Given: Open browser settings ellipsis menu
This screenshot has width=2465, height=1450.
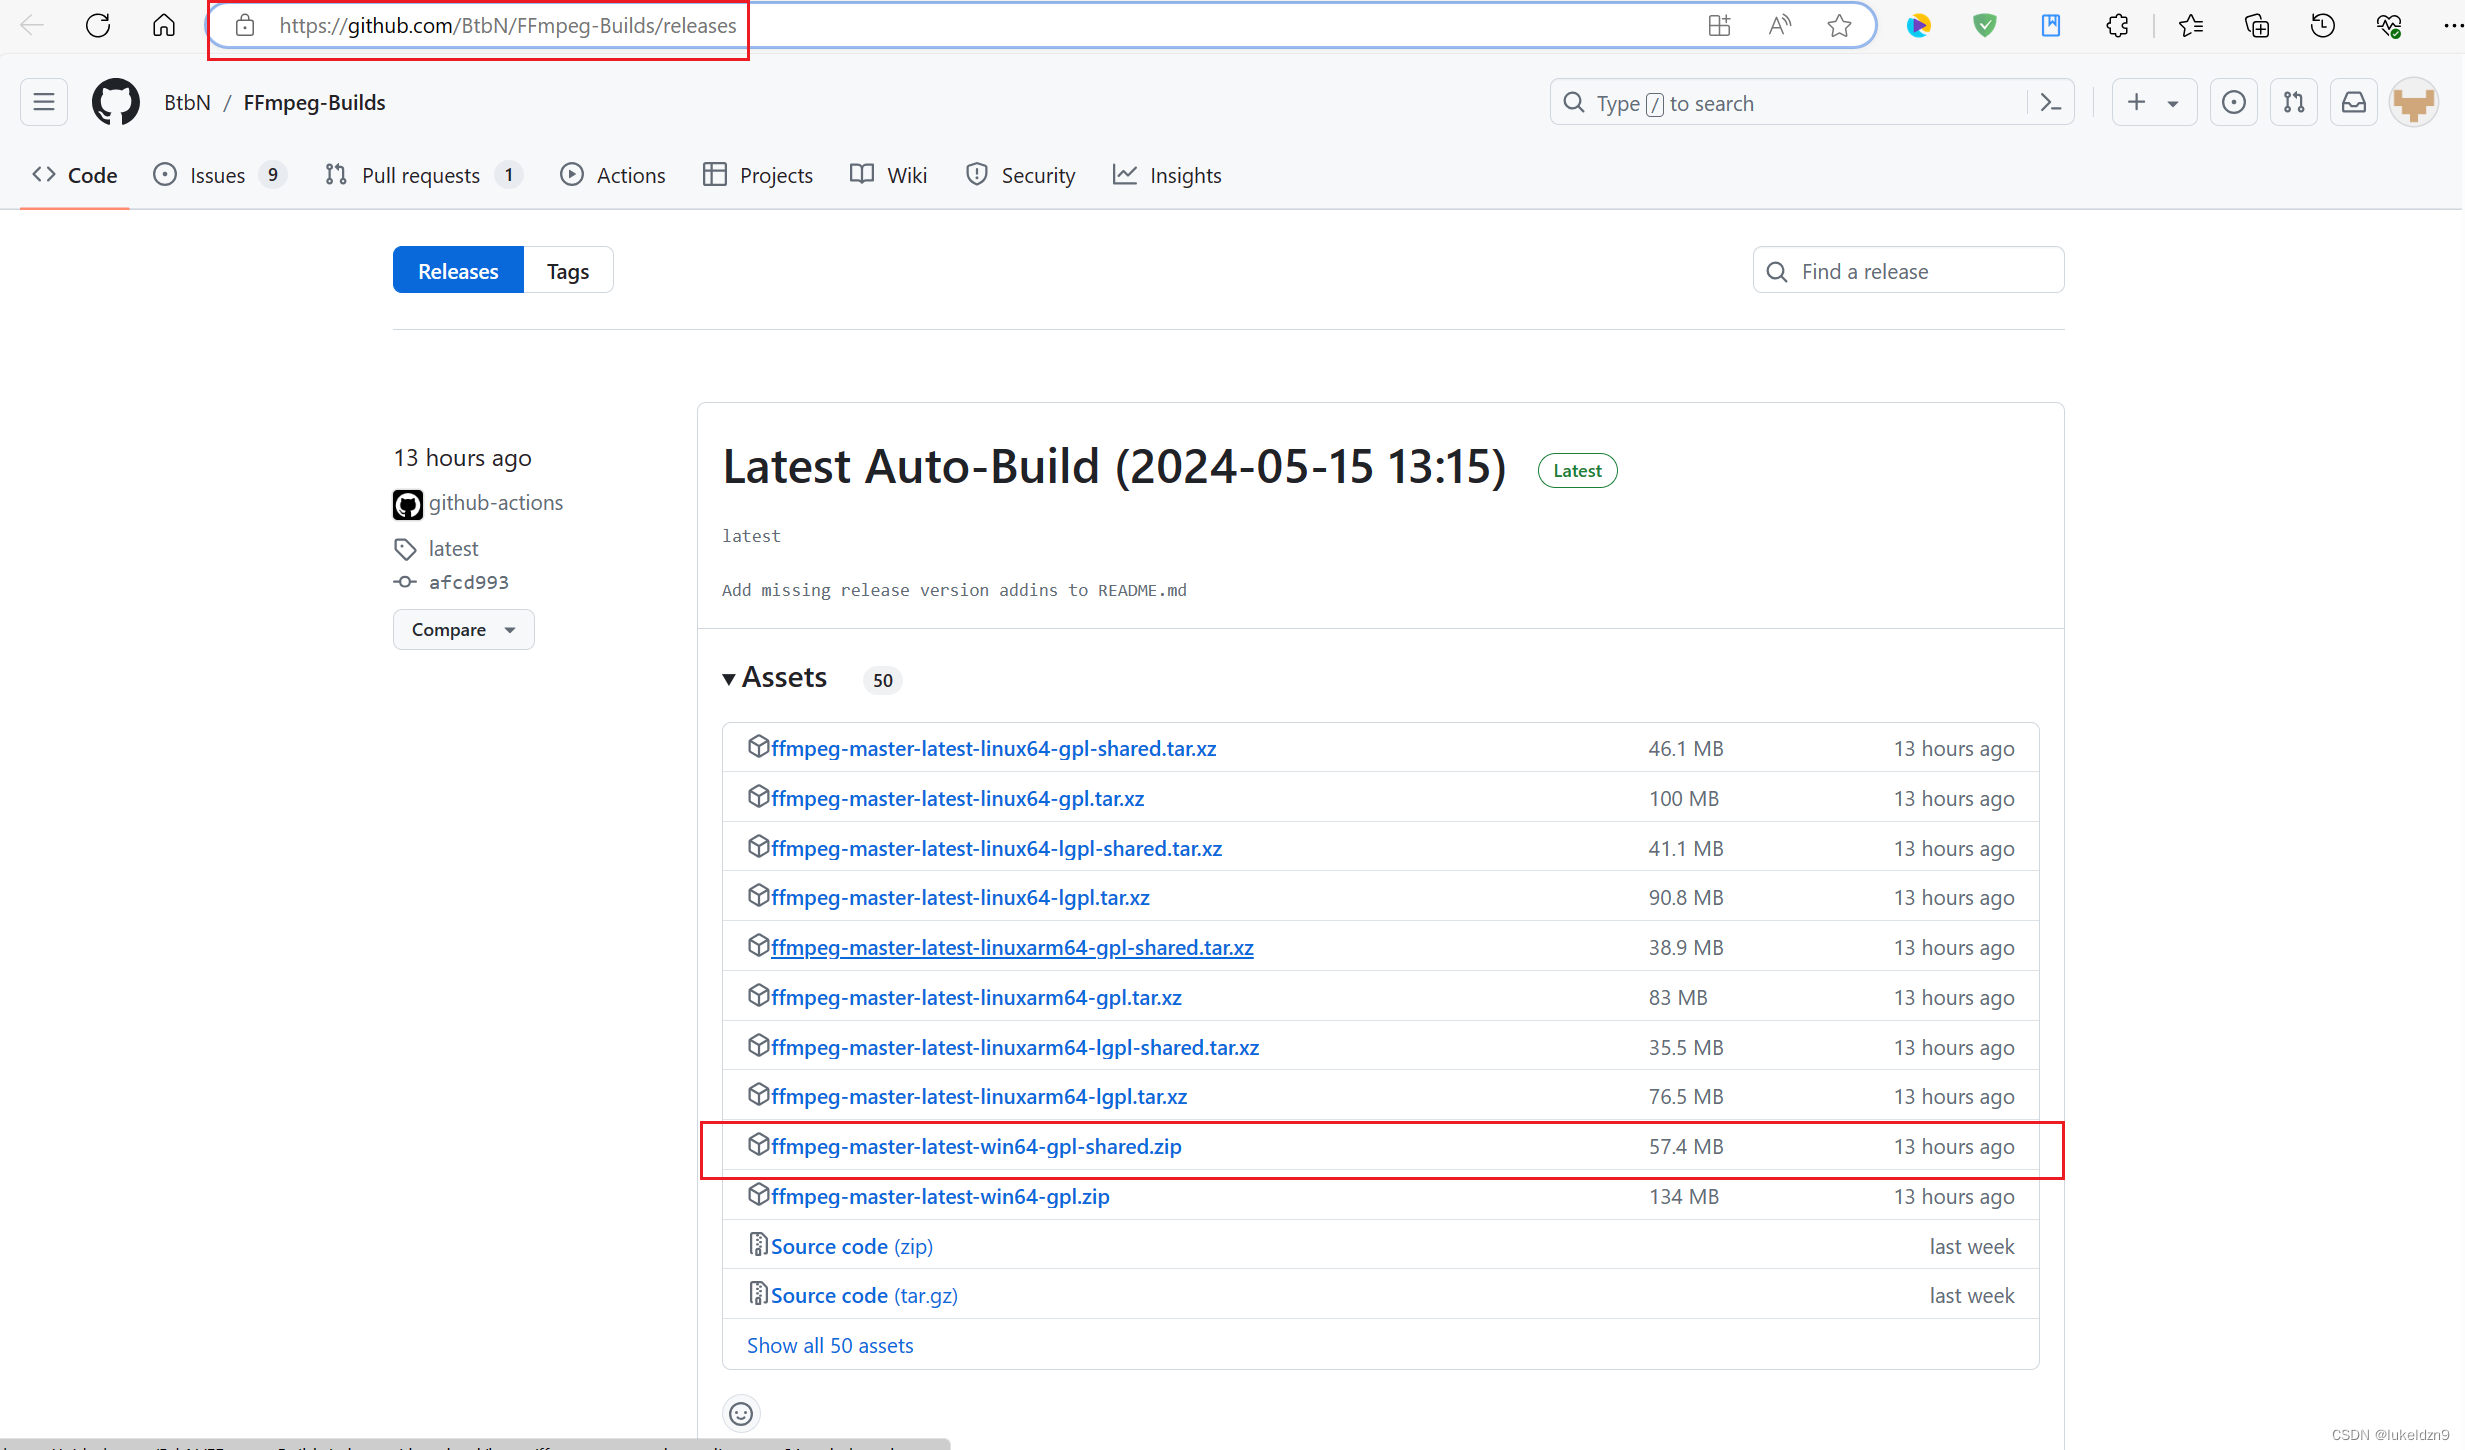Looking at the screenshot, I should click(x=2453, y=25).
